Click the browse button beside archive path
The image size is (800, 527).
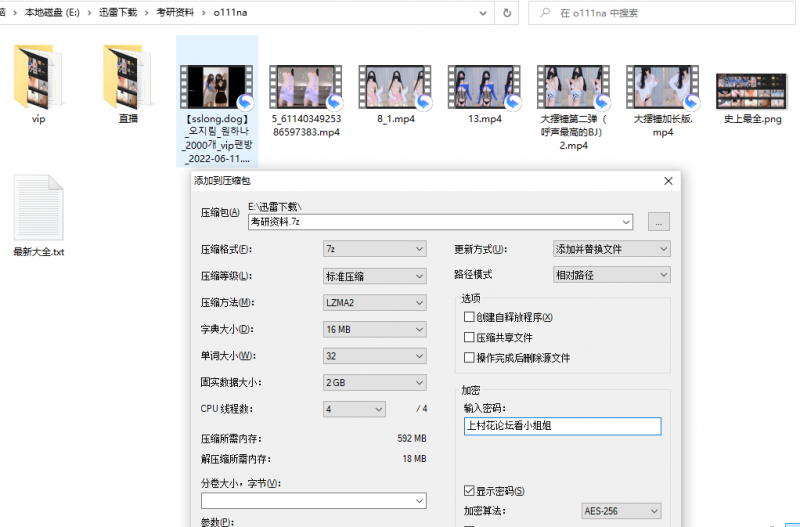[x=657, y=222]
